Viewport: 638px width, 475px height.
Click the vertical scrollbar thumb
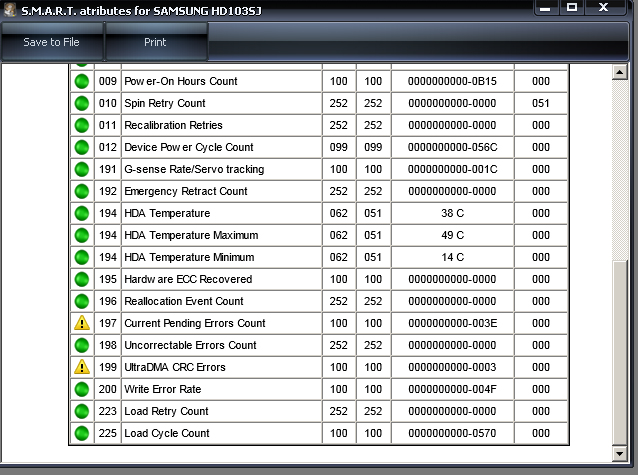pyautogui.click(x=620, y=353)
